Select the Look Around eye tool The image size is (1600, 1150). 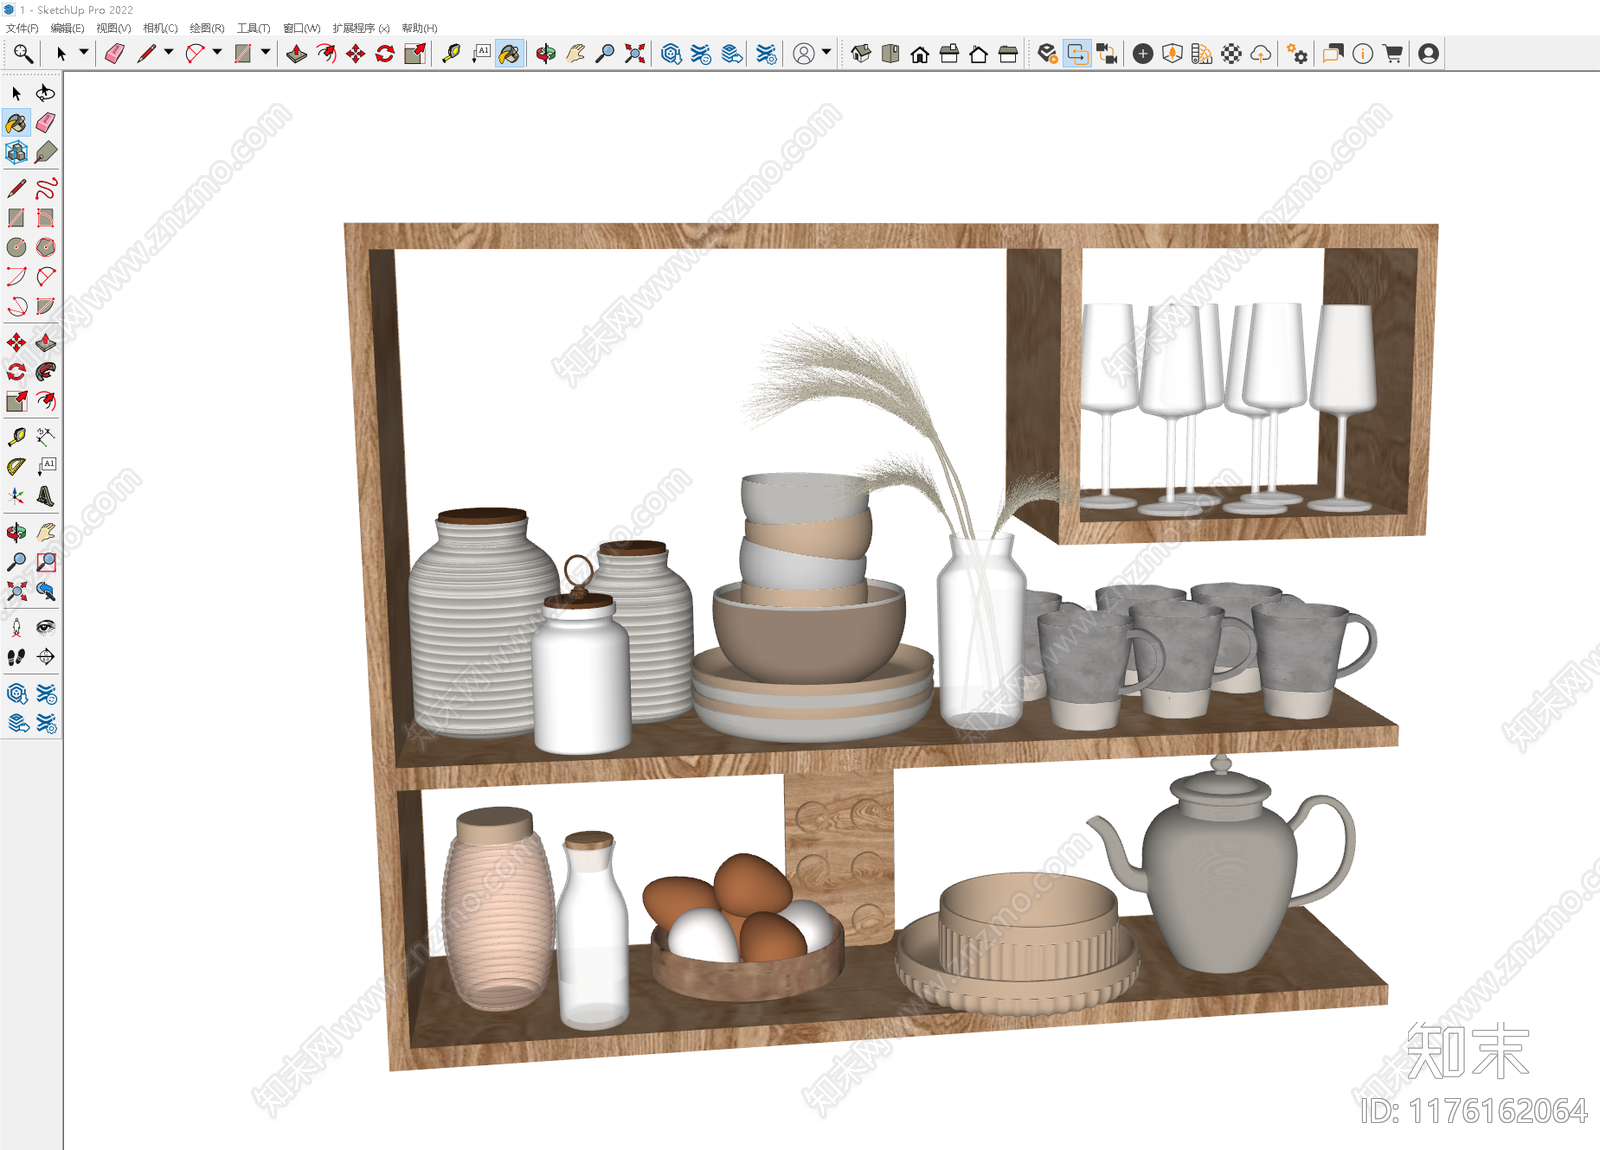click(46, 627)
